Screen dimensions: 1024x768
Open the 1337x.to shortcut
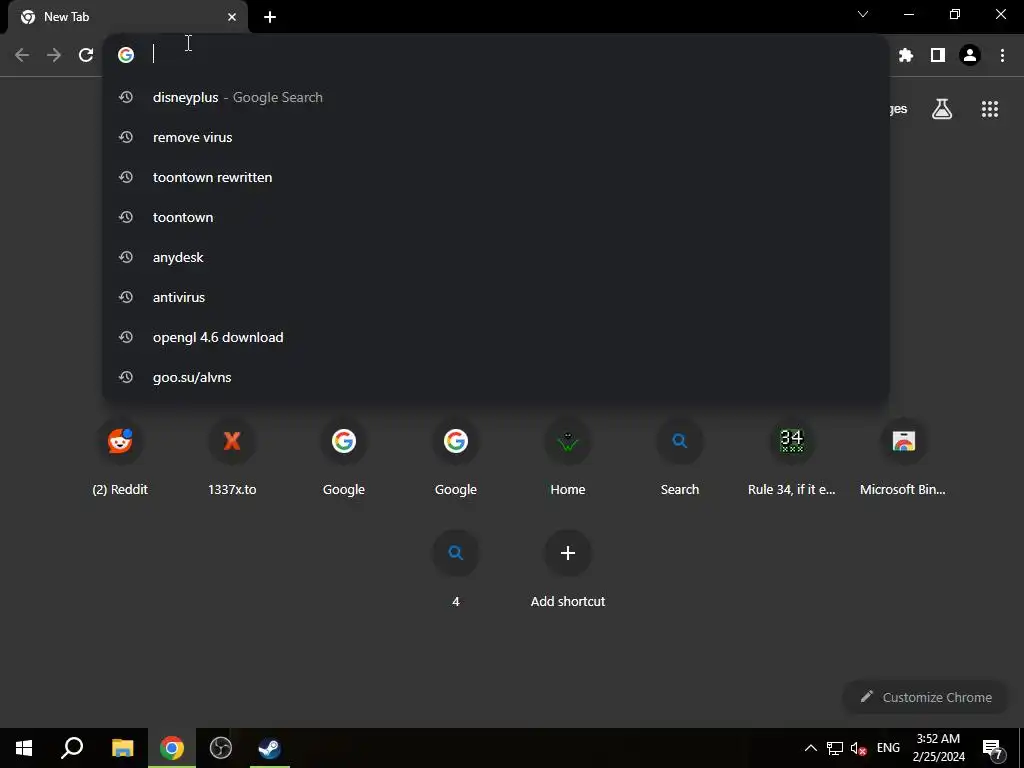tap(232, 458)
